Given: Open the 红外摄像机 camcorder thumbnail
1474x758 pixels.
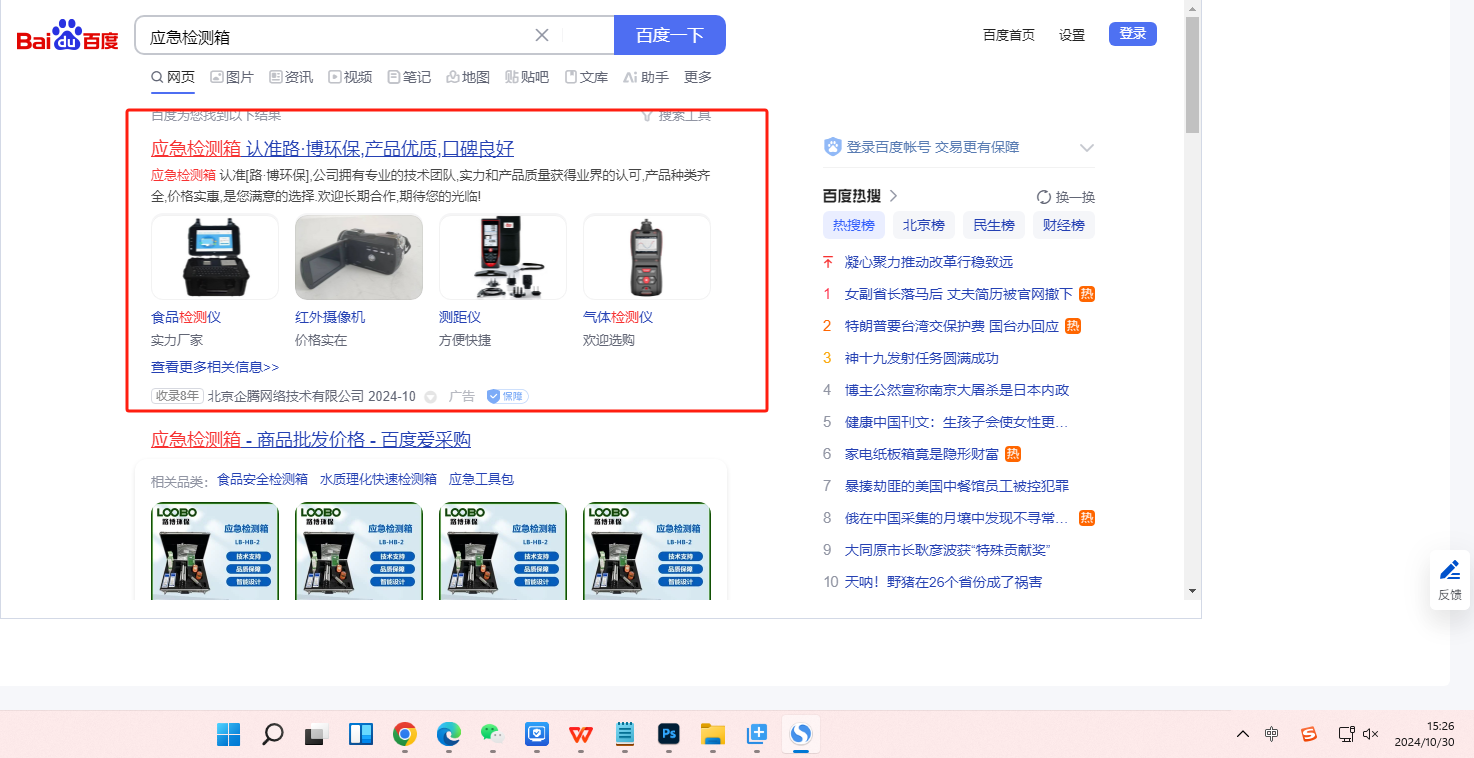Looking at the screenshot, I should pyautogui.click(x=359, y=257).
